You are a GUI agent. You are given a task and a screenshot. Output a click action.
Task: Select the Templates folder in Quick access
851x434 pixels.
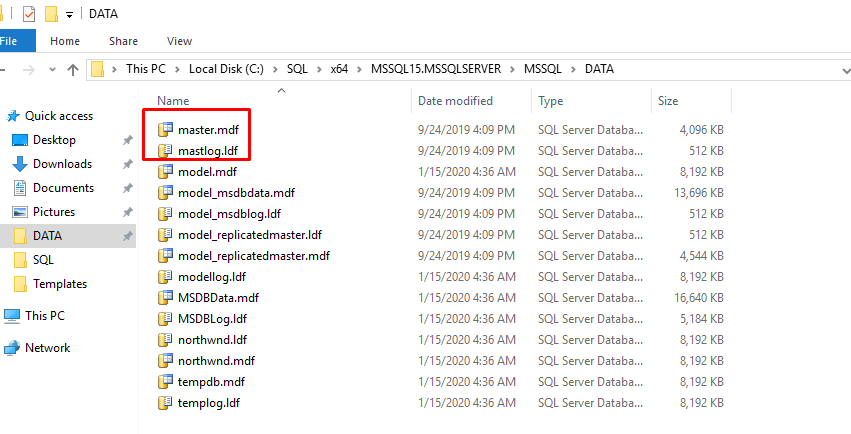[60, 284]
